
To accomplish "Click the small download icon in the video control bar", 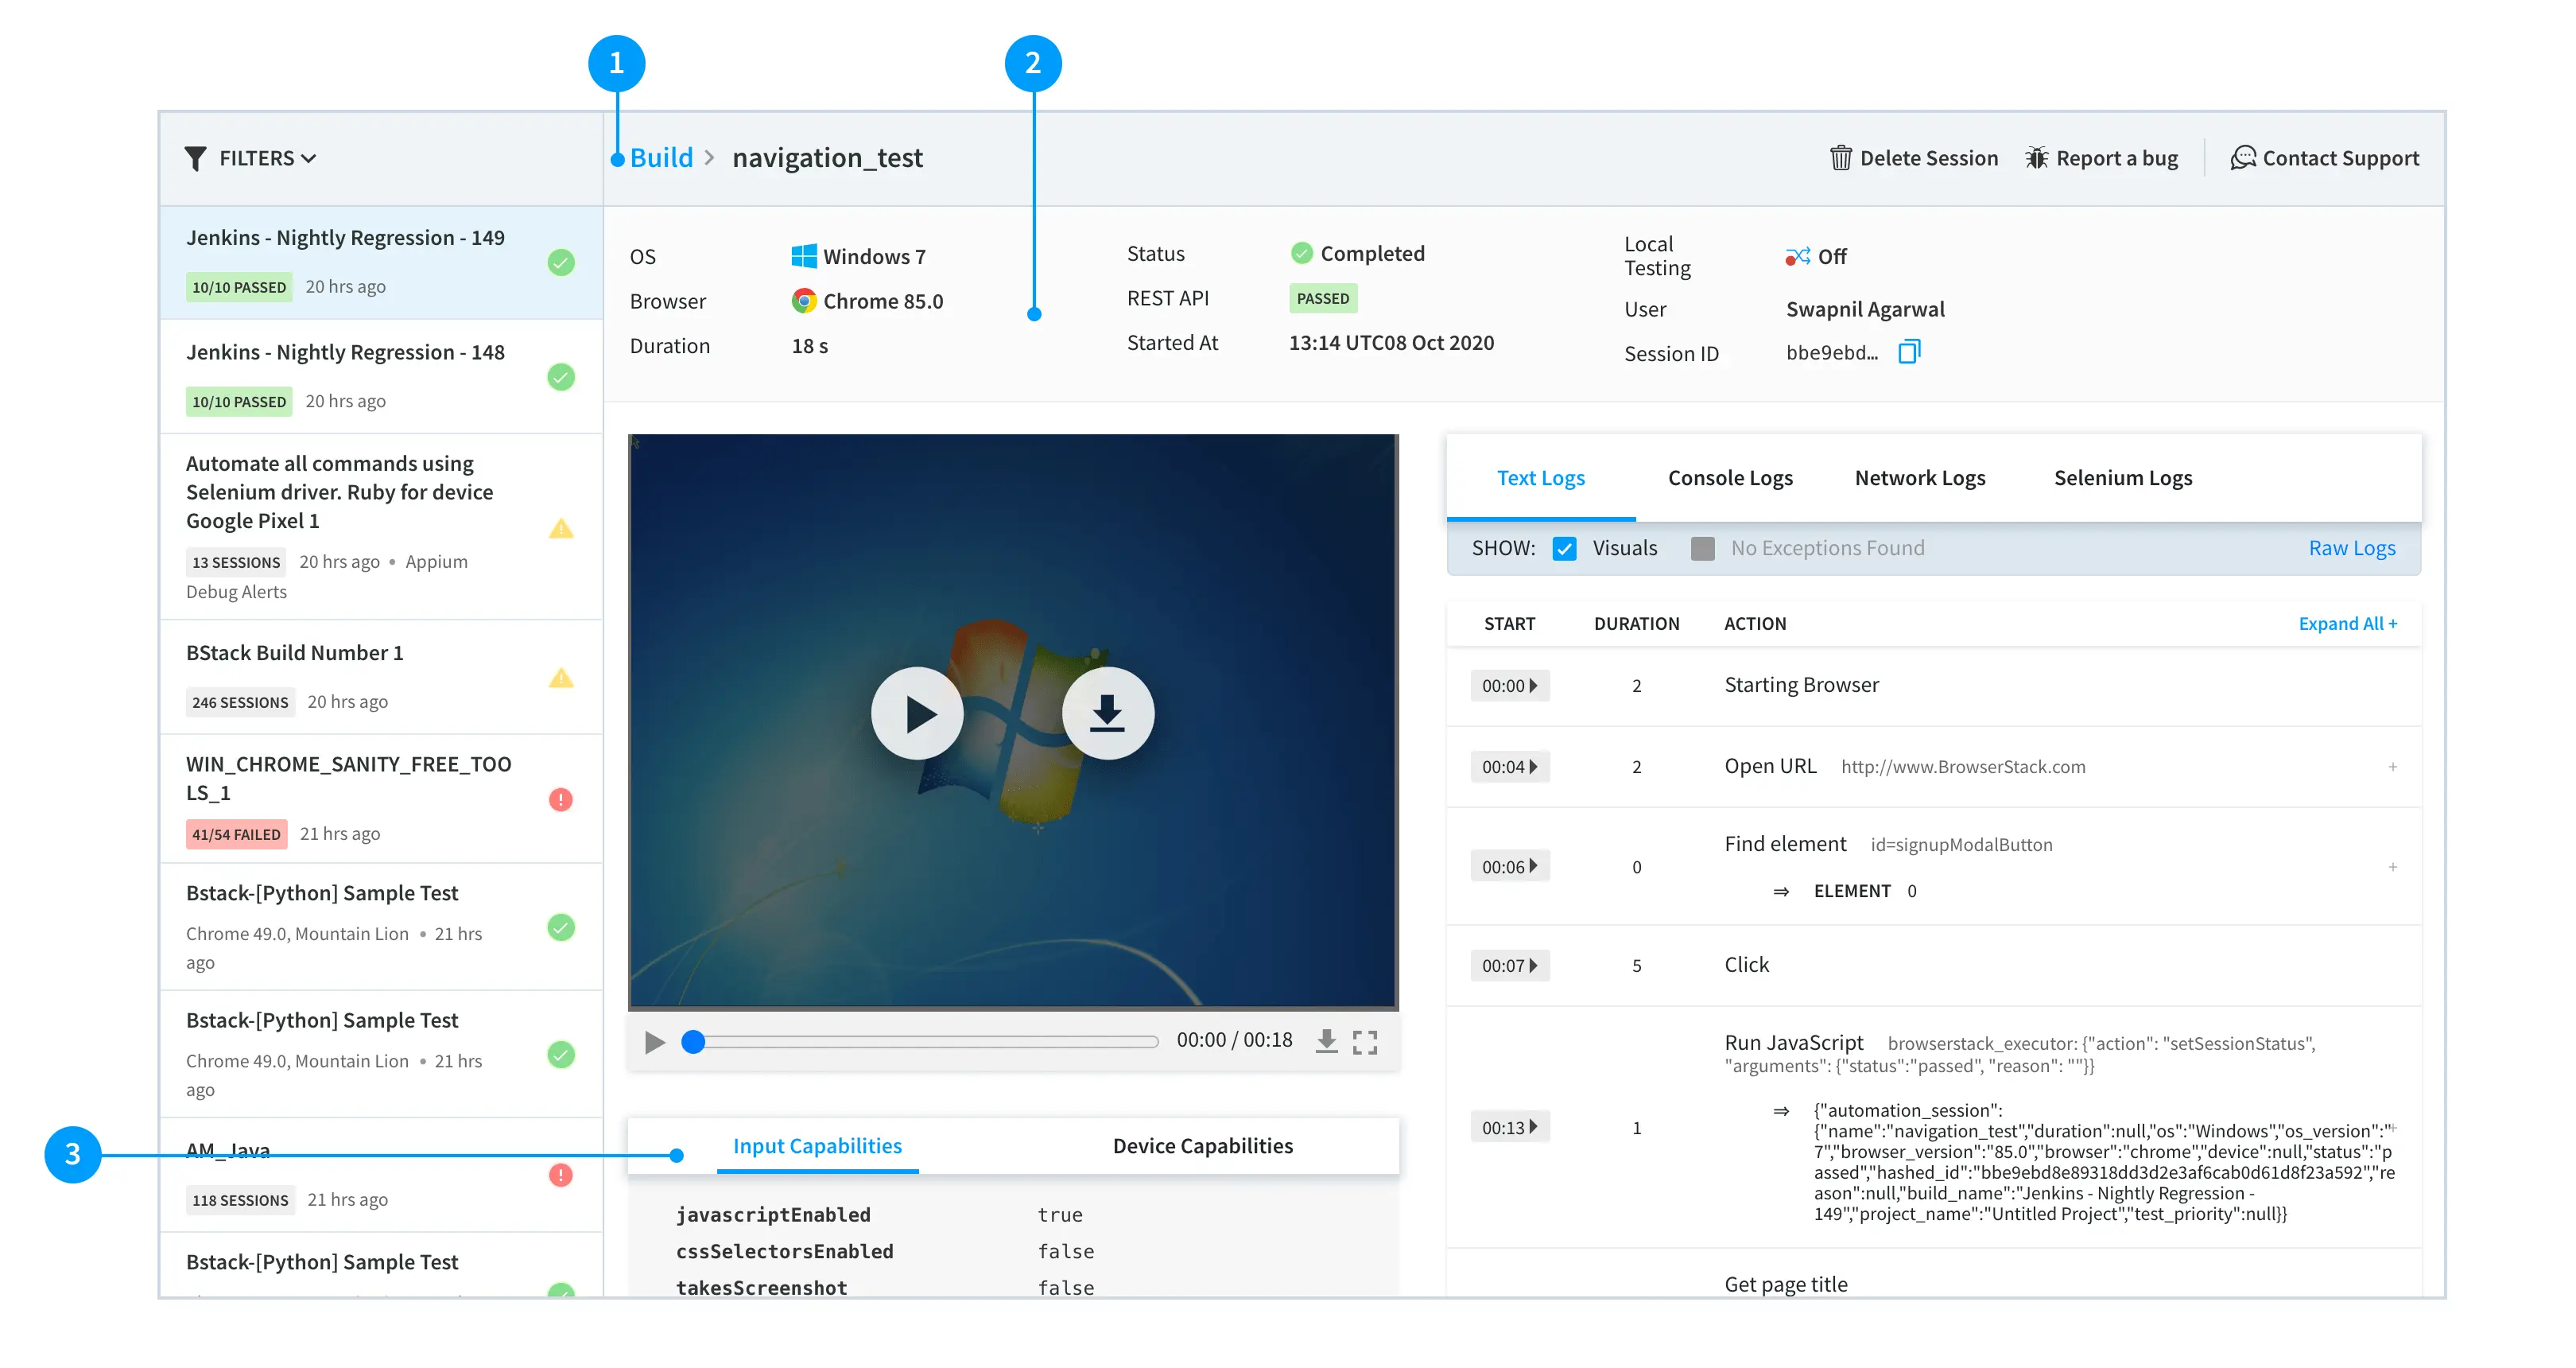I will click(1326, 1041).
